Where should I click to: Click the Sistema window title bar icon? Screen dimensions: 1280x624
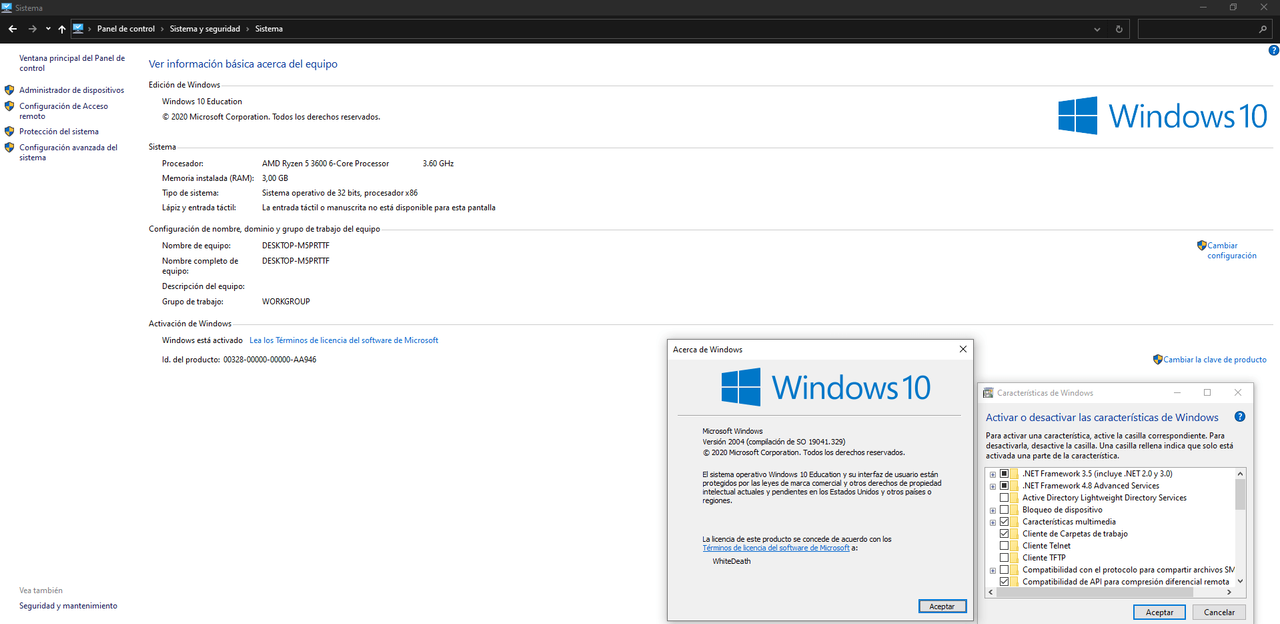[7, 7]
